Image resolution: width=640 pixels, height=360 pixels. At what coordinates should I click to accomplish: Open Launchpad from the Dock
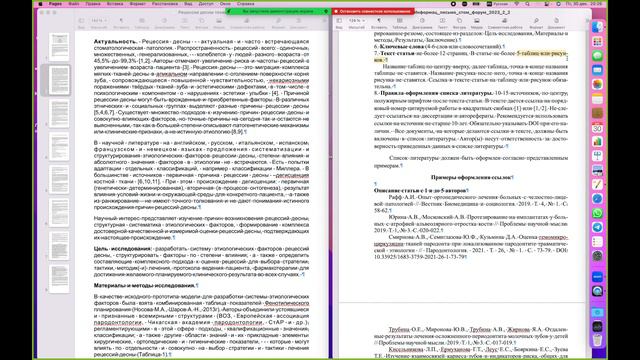597,42
